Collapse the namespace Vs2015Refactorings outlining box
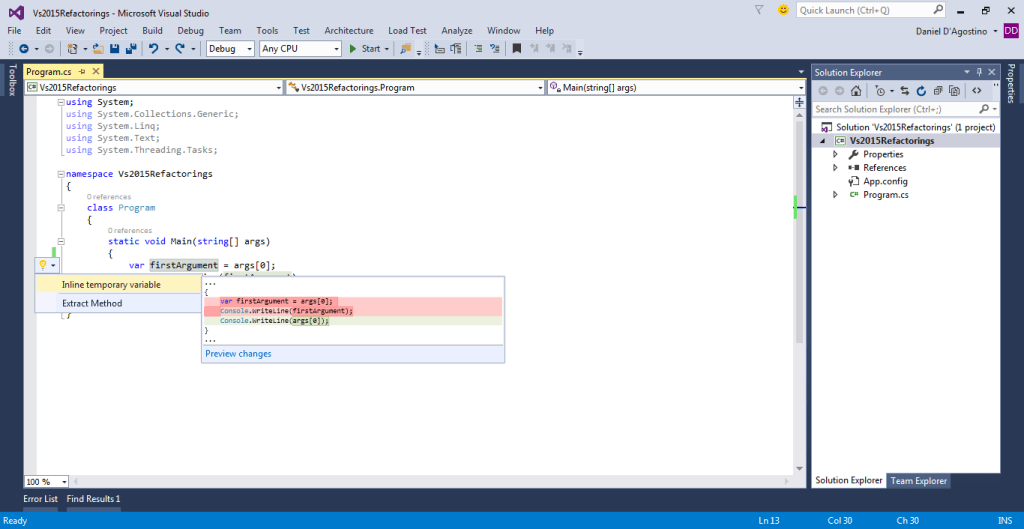 tap(61, 174)
